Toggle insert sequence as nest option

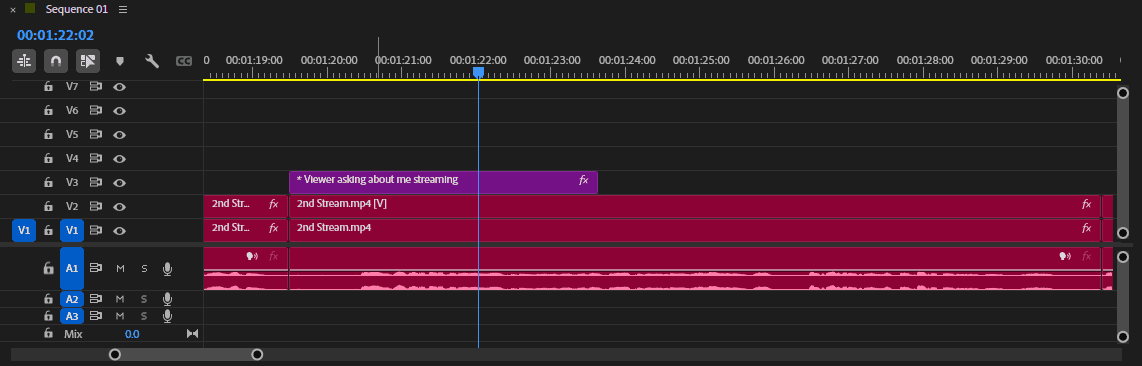click(24, 61)
